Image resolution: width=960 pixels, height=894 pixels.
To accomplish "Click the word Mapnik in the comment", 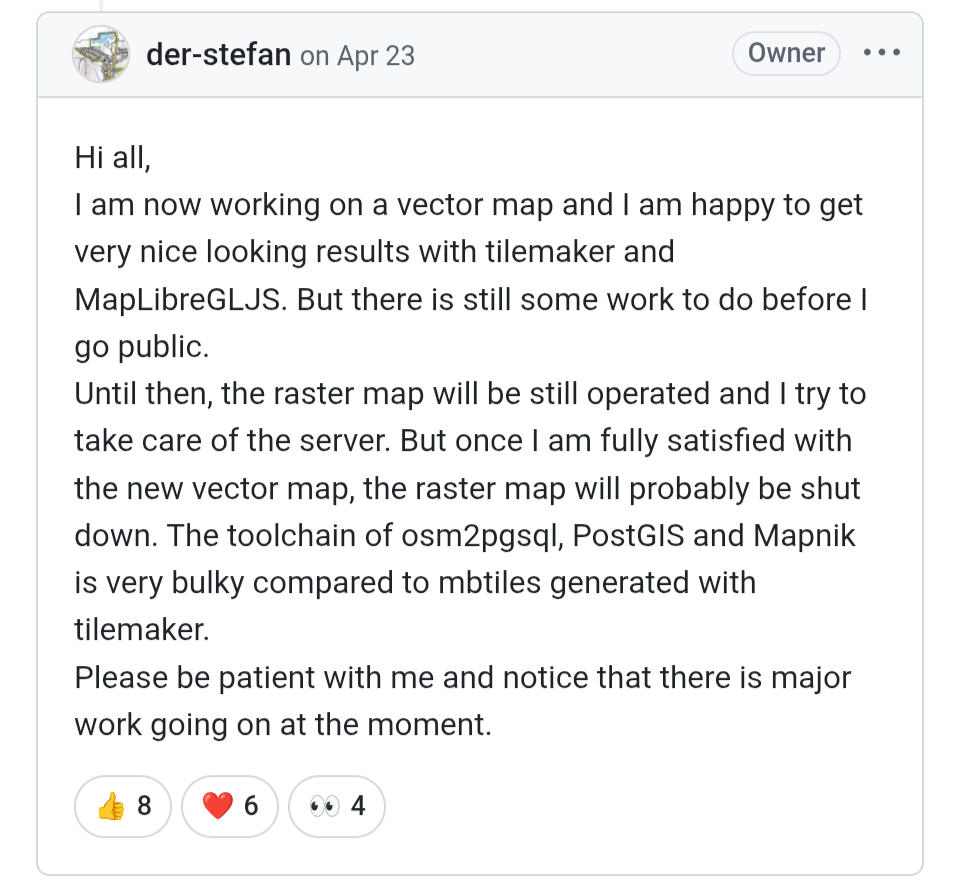I will 804,535.
